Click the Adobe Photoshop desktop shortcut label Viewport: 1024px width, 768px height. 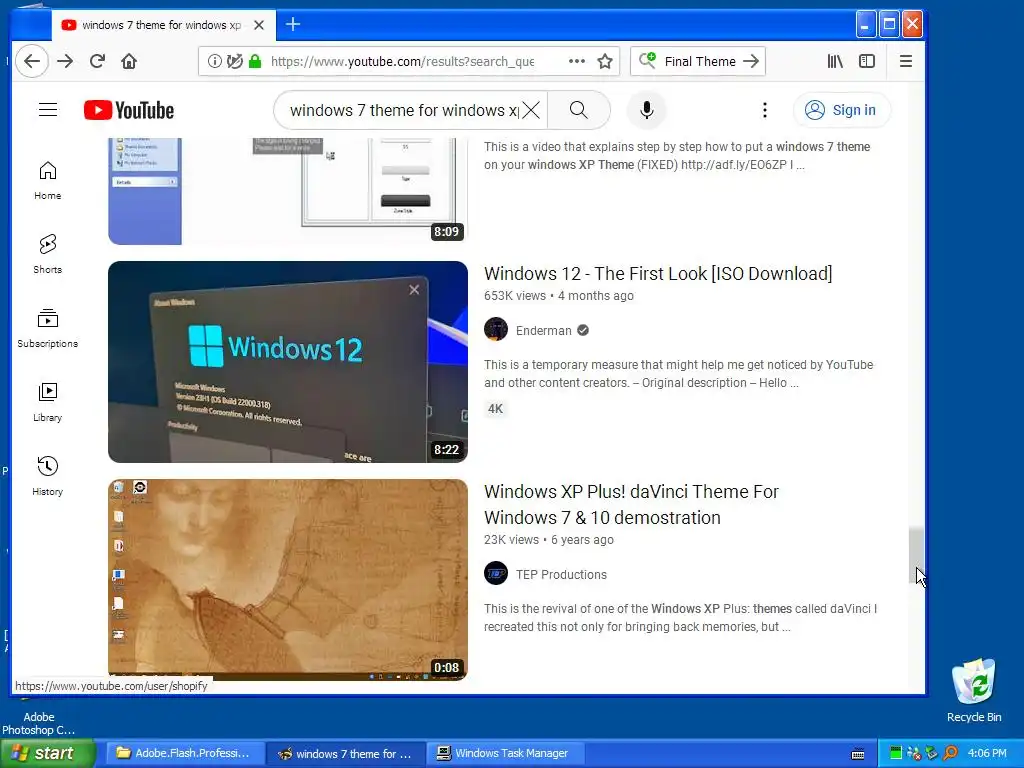(x=39, y=724)
